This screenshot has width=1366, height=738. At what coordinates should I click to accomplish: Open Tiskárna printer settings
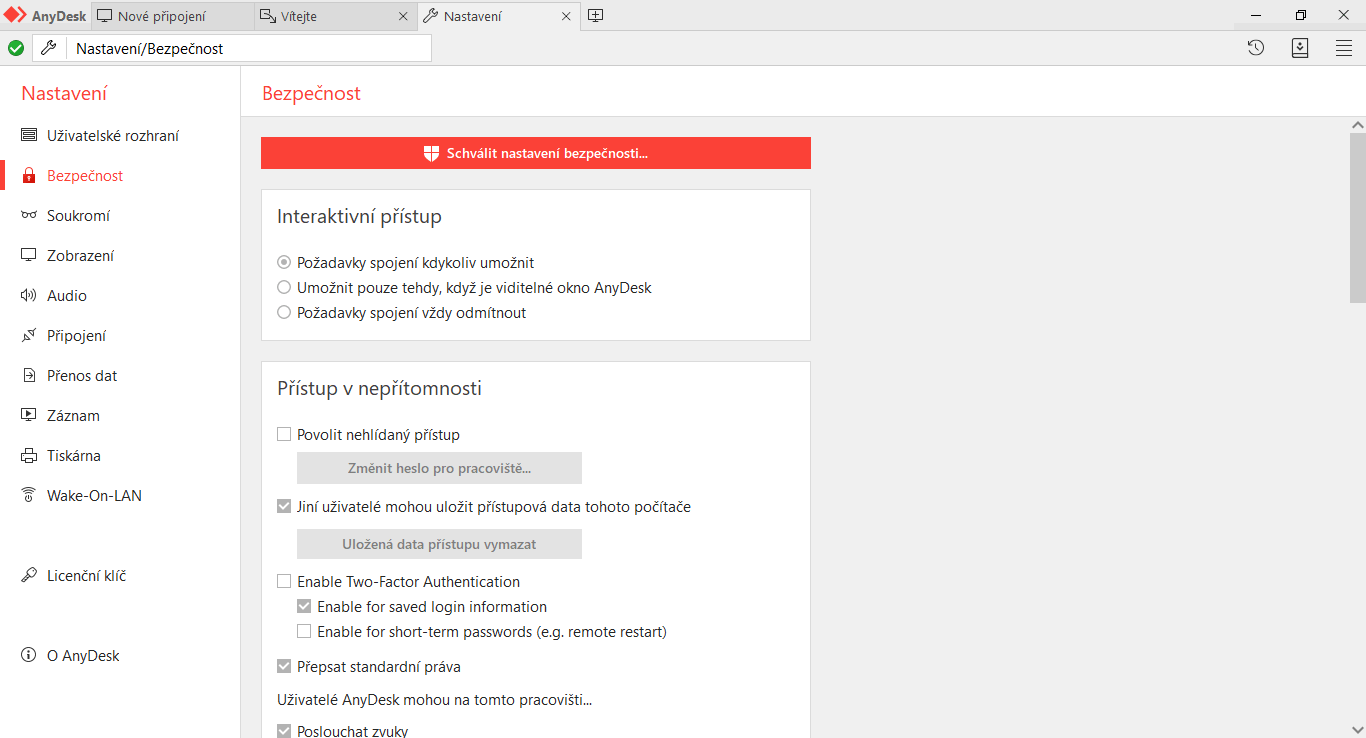point(73,456)
